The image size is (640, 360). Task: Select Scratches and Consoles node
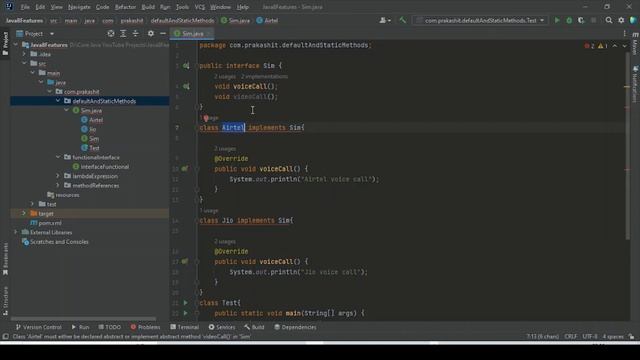coord(56,242)
